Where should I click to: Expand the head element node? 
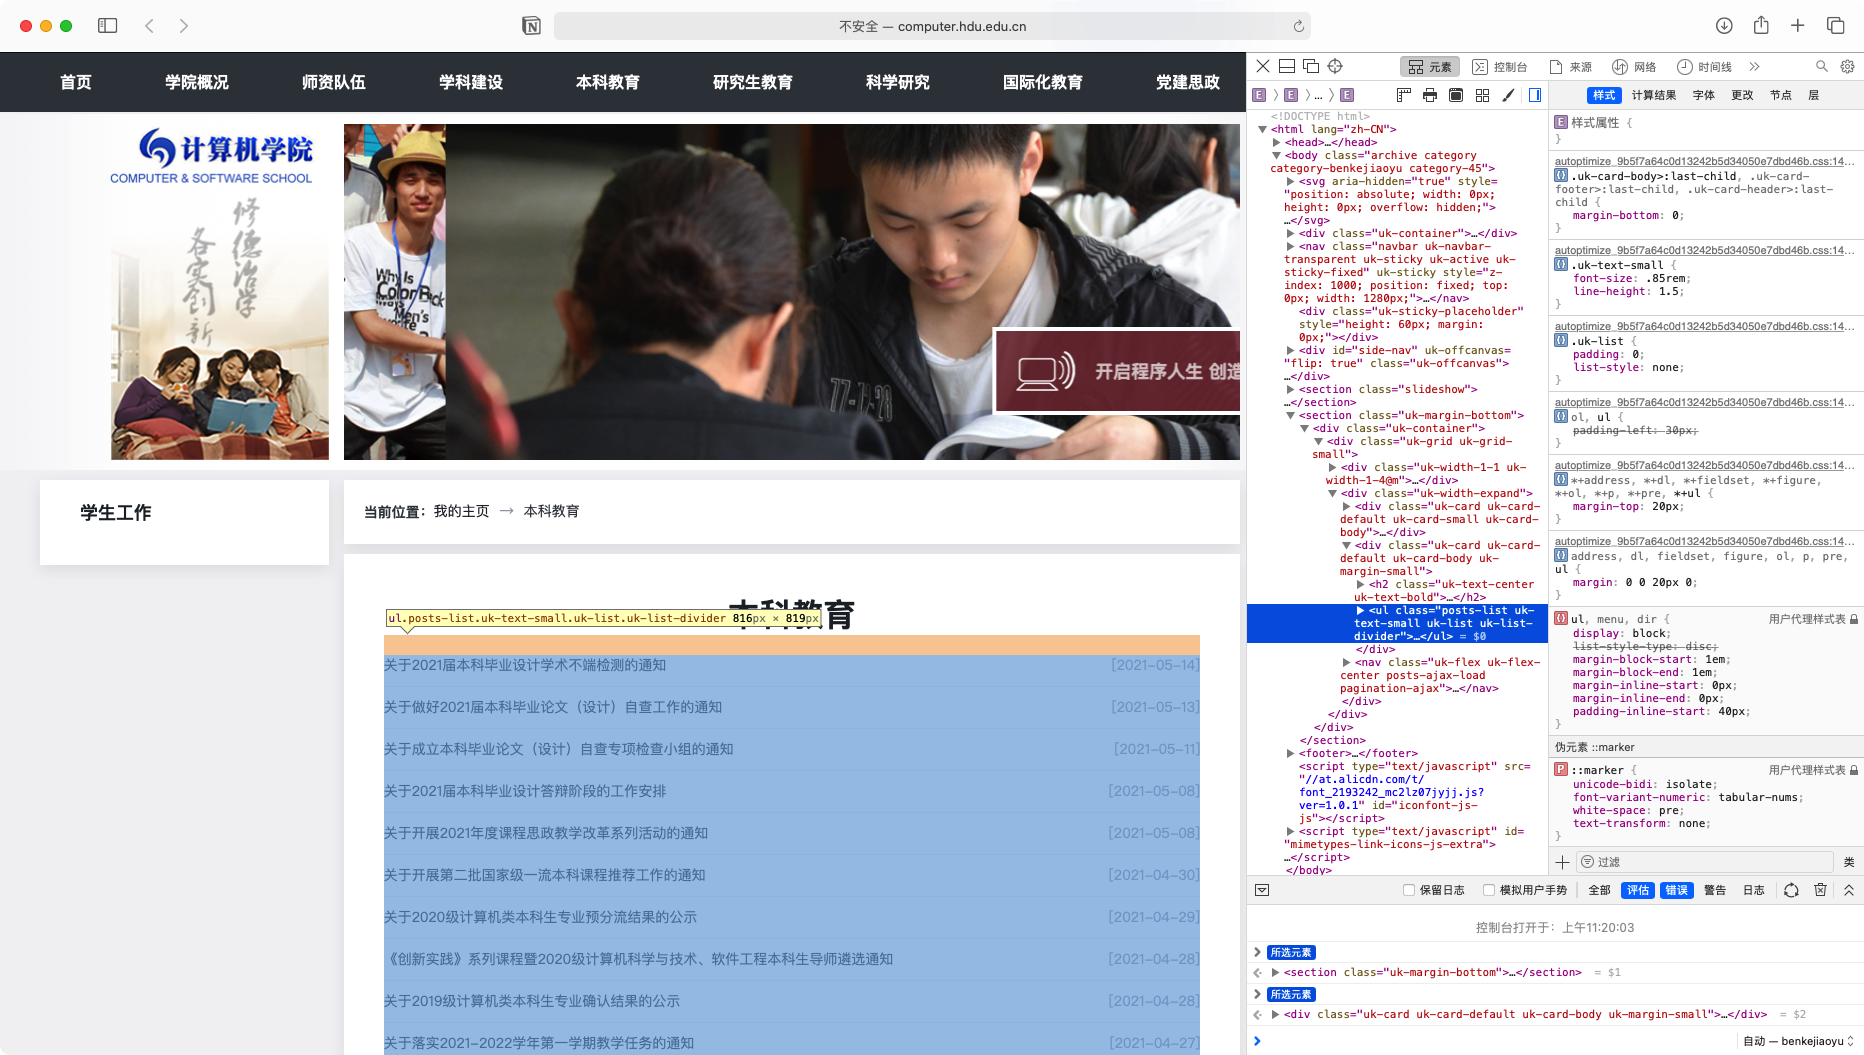(x=1277, y=142)
